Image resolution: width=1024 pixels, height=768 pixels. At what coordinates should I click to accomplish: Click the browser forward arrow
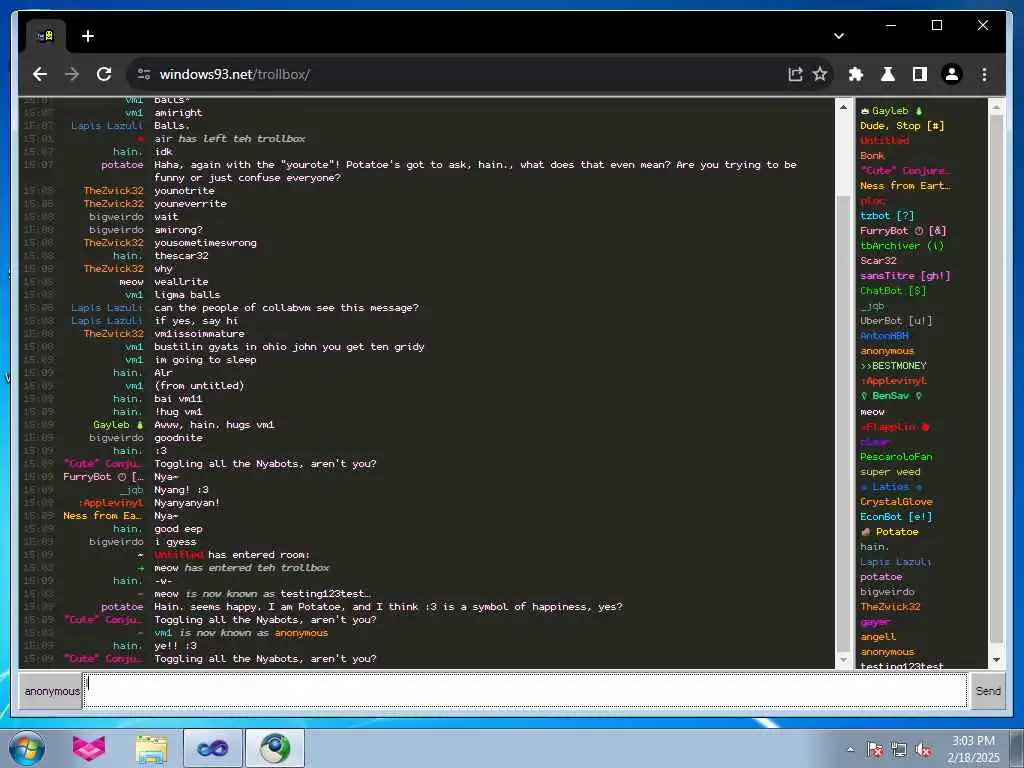(x=72, y=74)
